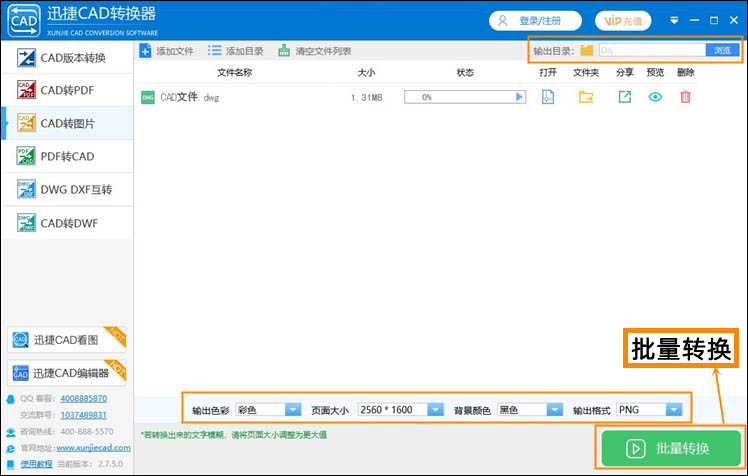Click the PDF转CAD green icon
748x476 pixels.
[x=26, y=156]
